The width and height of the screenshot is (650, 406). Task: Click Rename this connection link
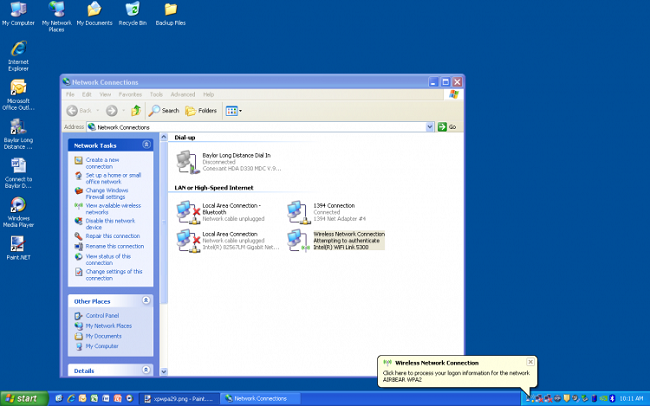115,246
